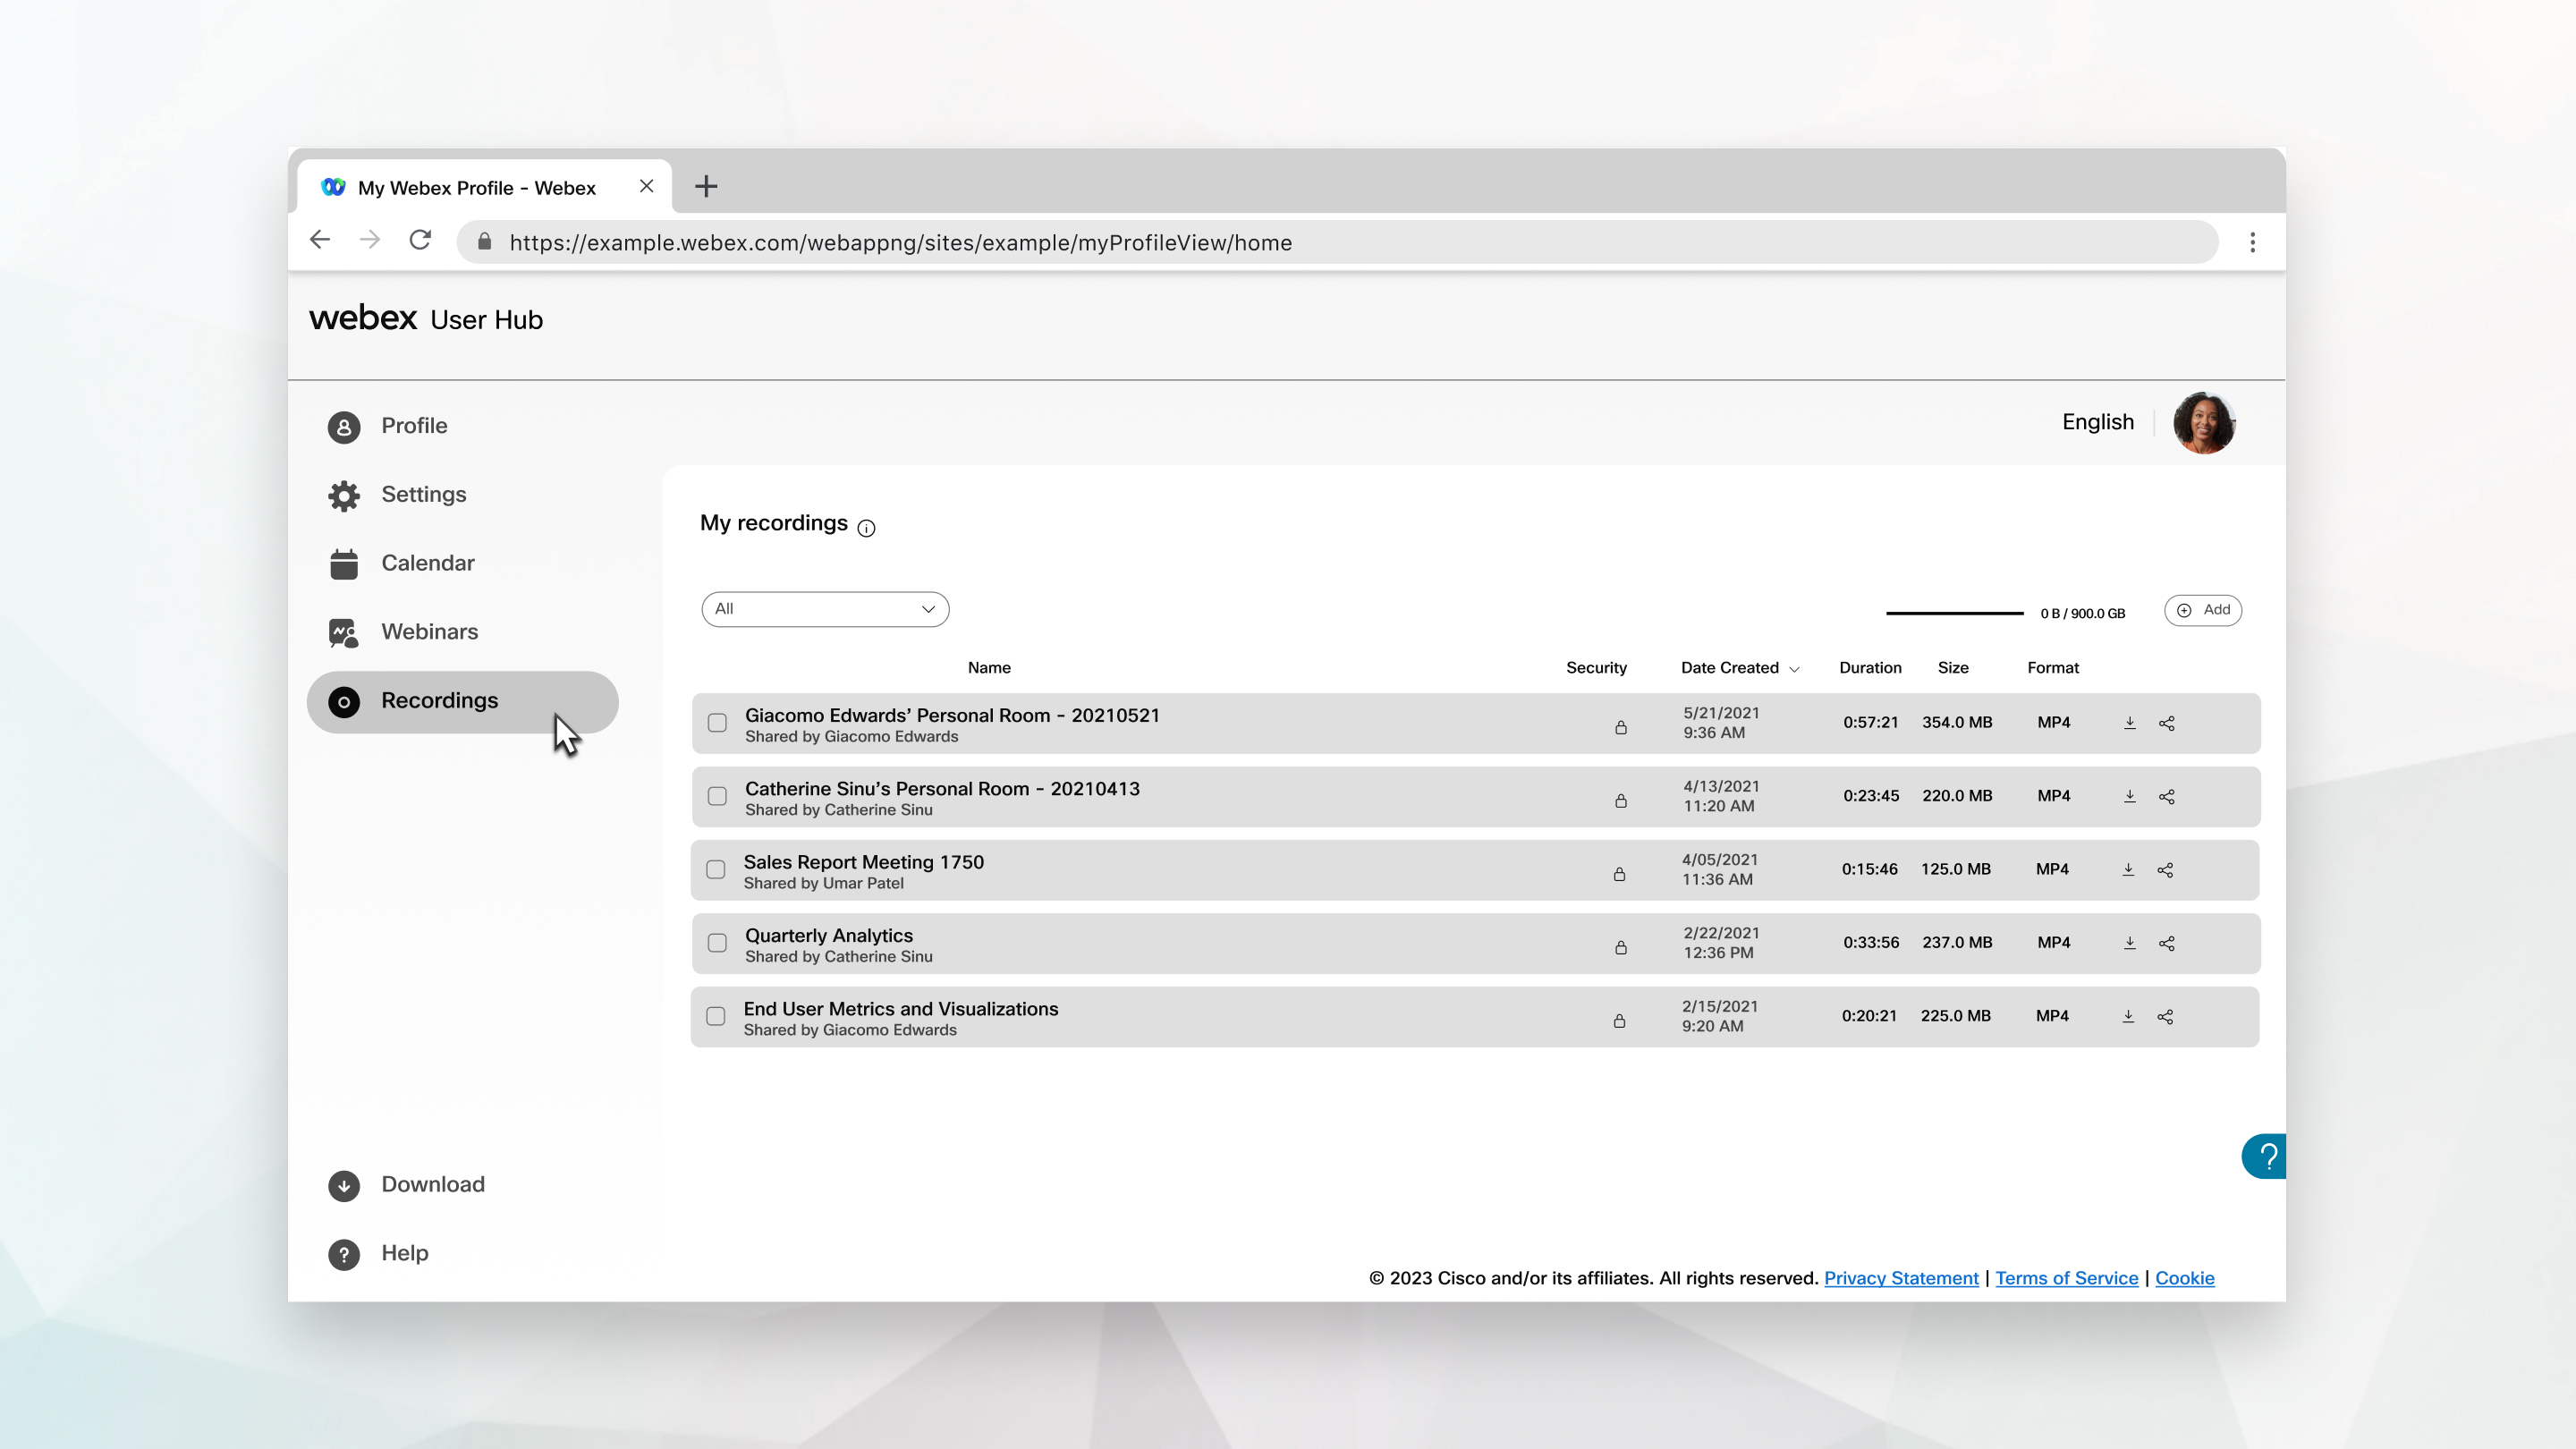Open the browser tab My Webex Profile
Image resolution: width=2576 pixels, height=1449 pixels.
[x=478, y=186]
